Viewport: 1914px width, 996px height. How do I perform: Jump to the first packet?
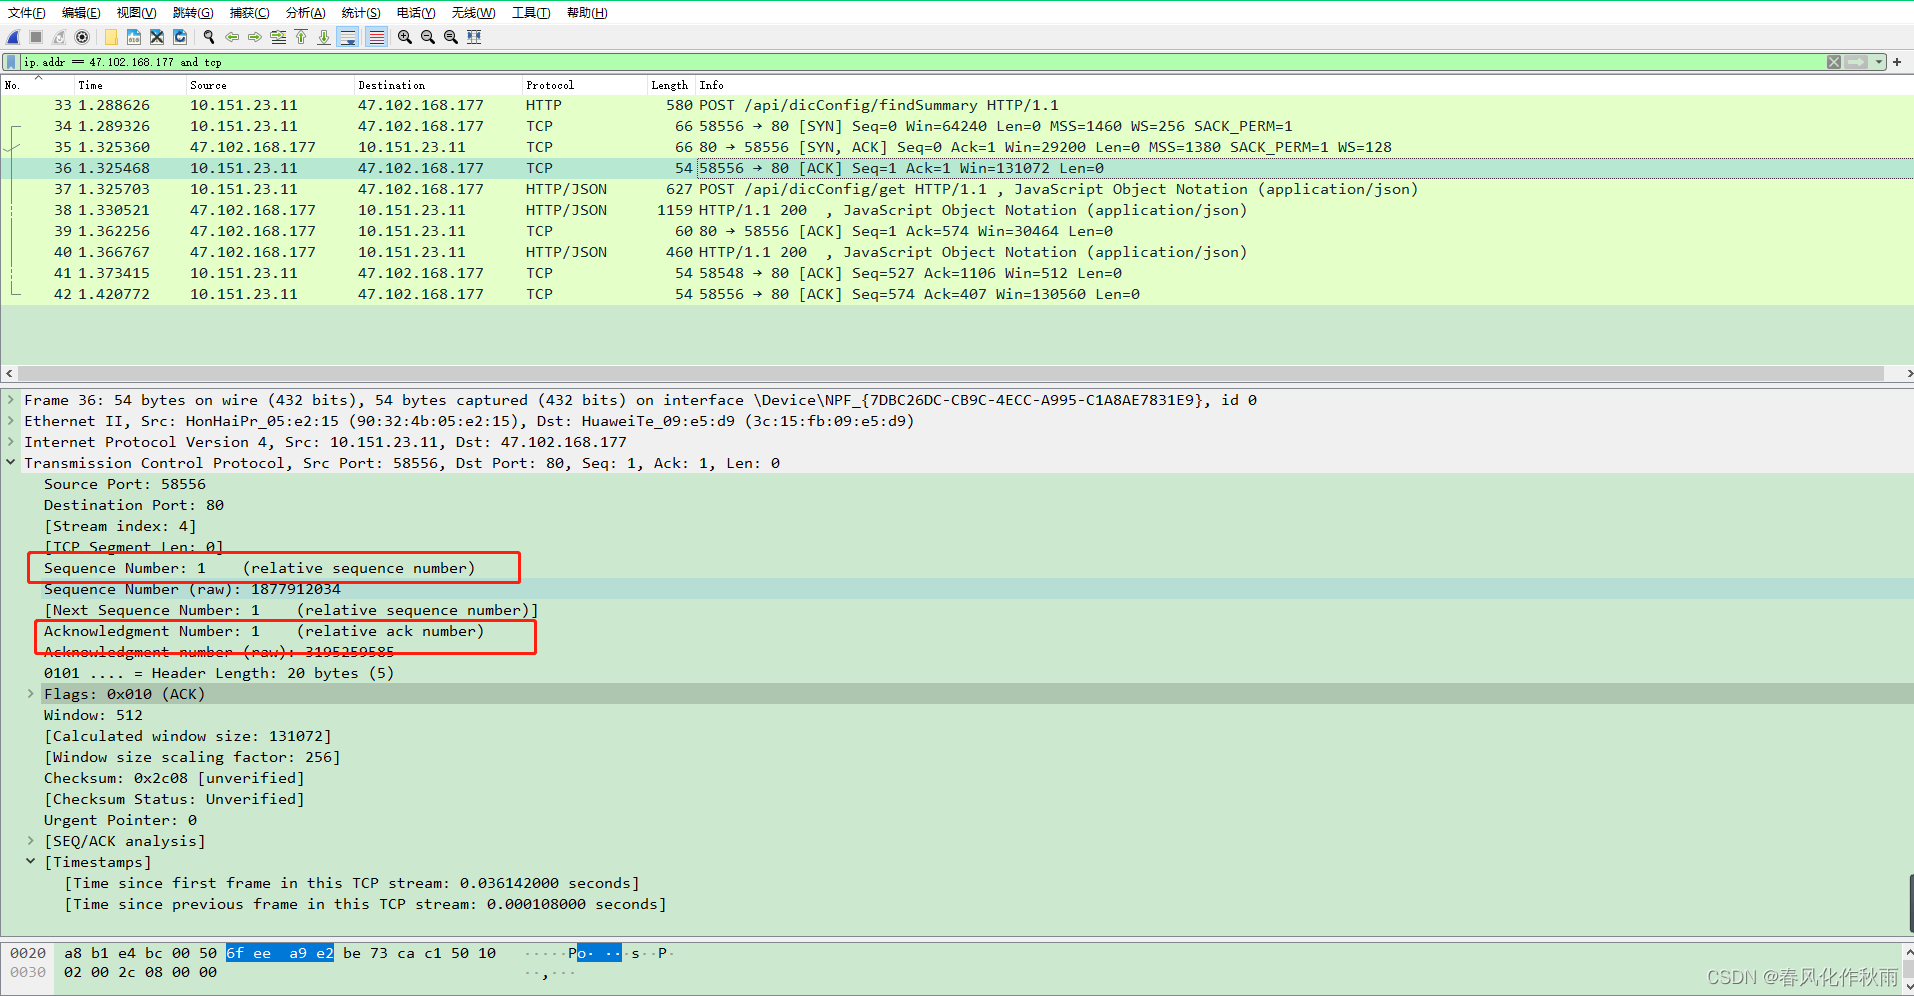(x=301, y=36)
